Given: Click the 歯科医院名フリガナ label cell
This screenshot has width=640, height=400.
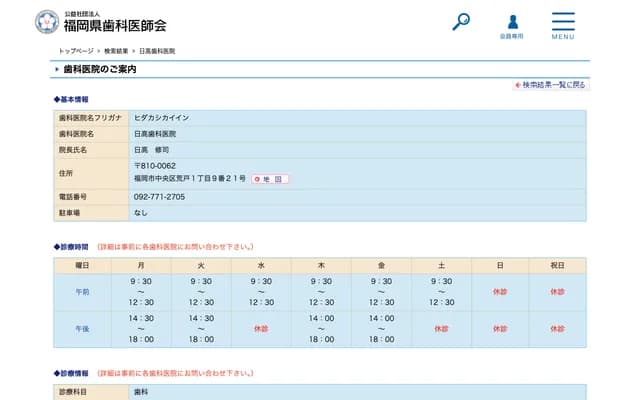Looking at the screenshot, I should point(91,118).
